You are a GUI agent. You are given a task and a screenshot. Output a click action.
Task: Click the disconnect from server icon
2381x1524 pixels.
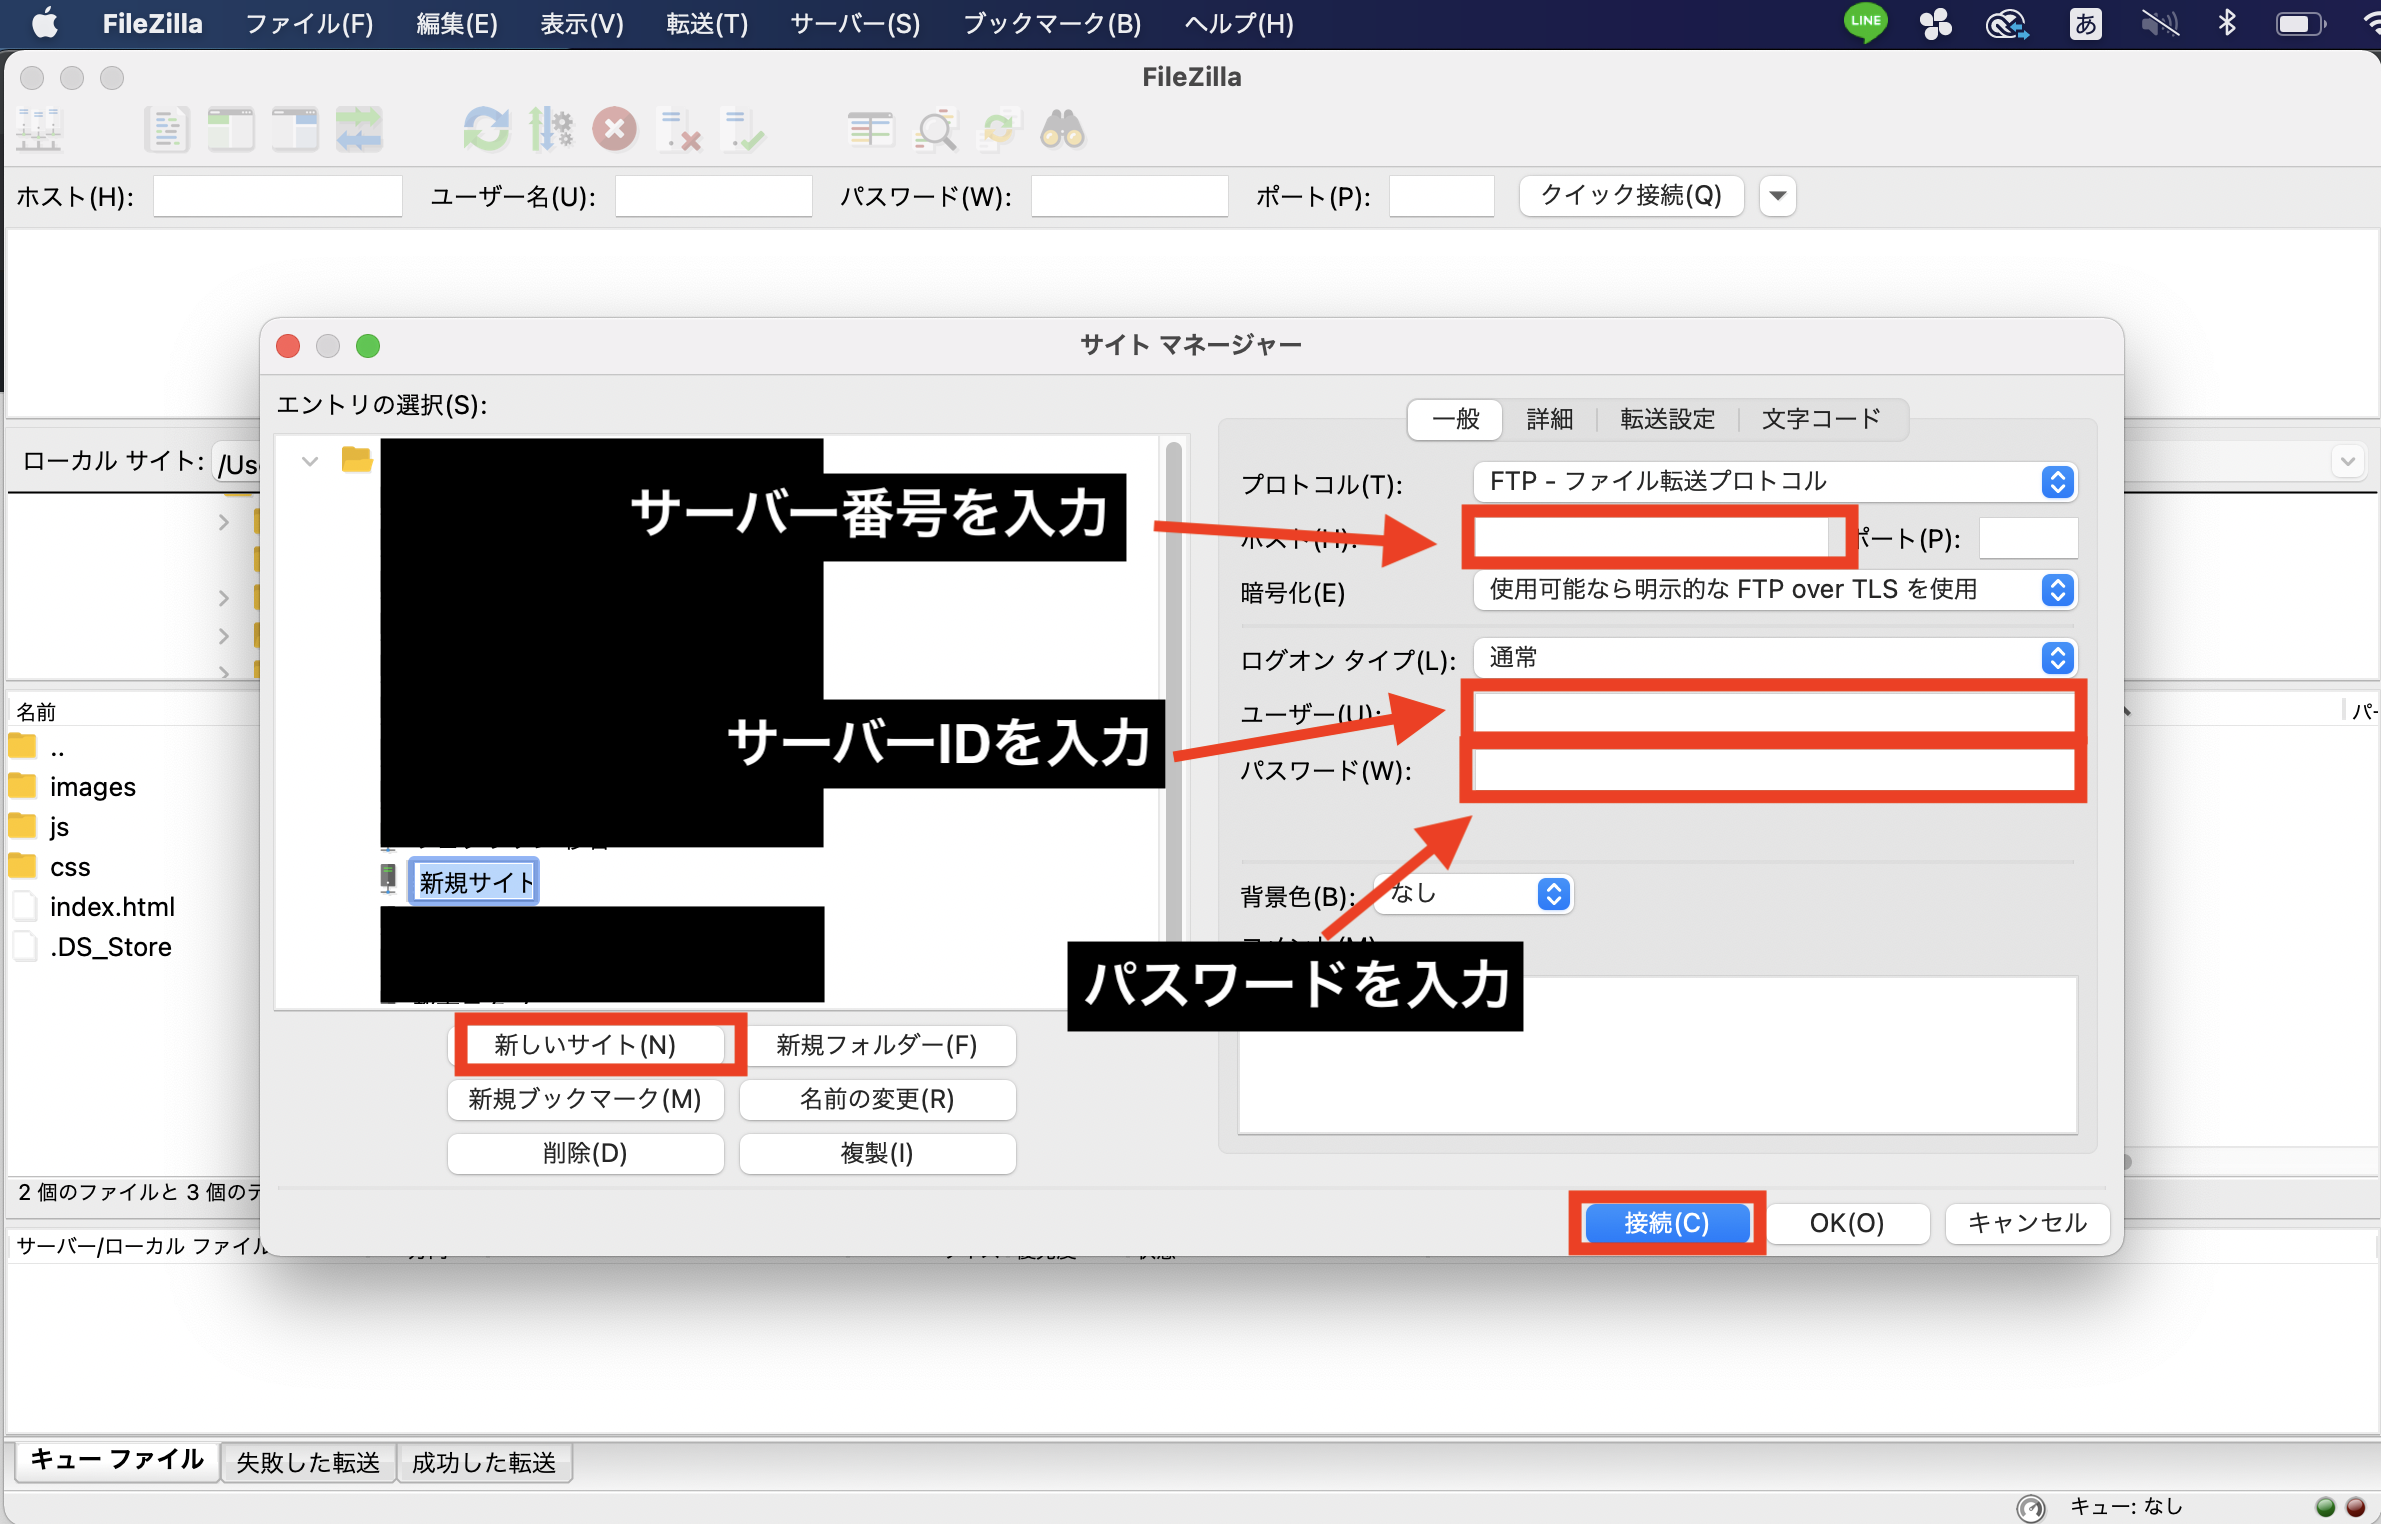679,130
